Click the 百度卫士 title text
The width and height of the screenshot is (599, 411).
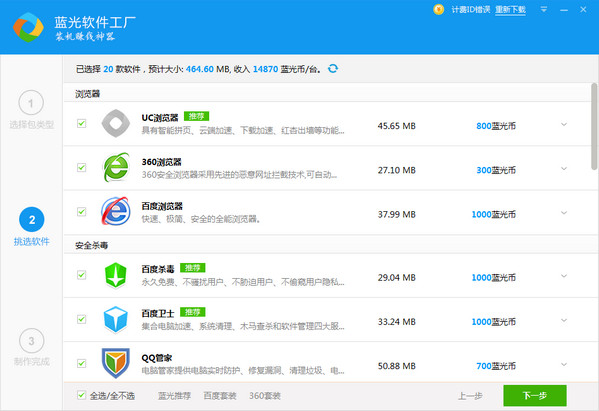[x=158, y=314]
